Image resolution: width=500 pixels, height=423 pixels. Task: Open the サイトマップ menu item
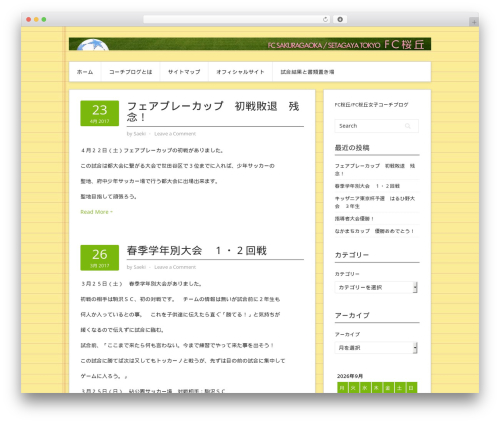pos(184,72)
